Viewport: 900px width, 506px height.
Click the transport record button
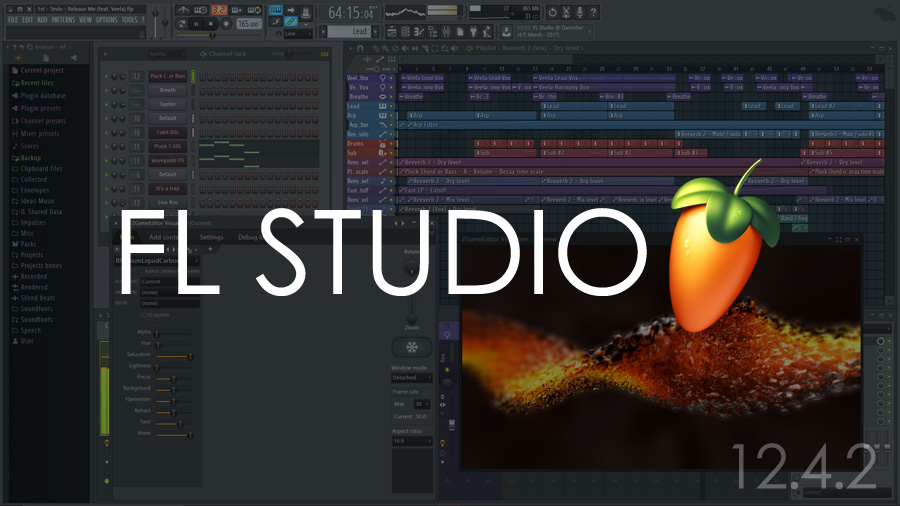(226, 24)
